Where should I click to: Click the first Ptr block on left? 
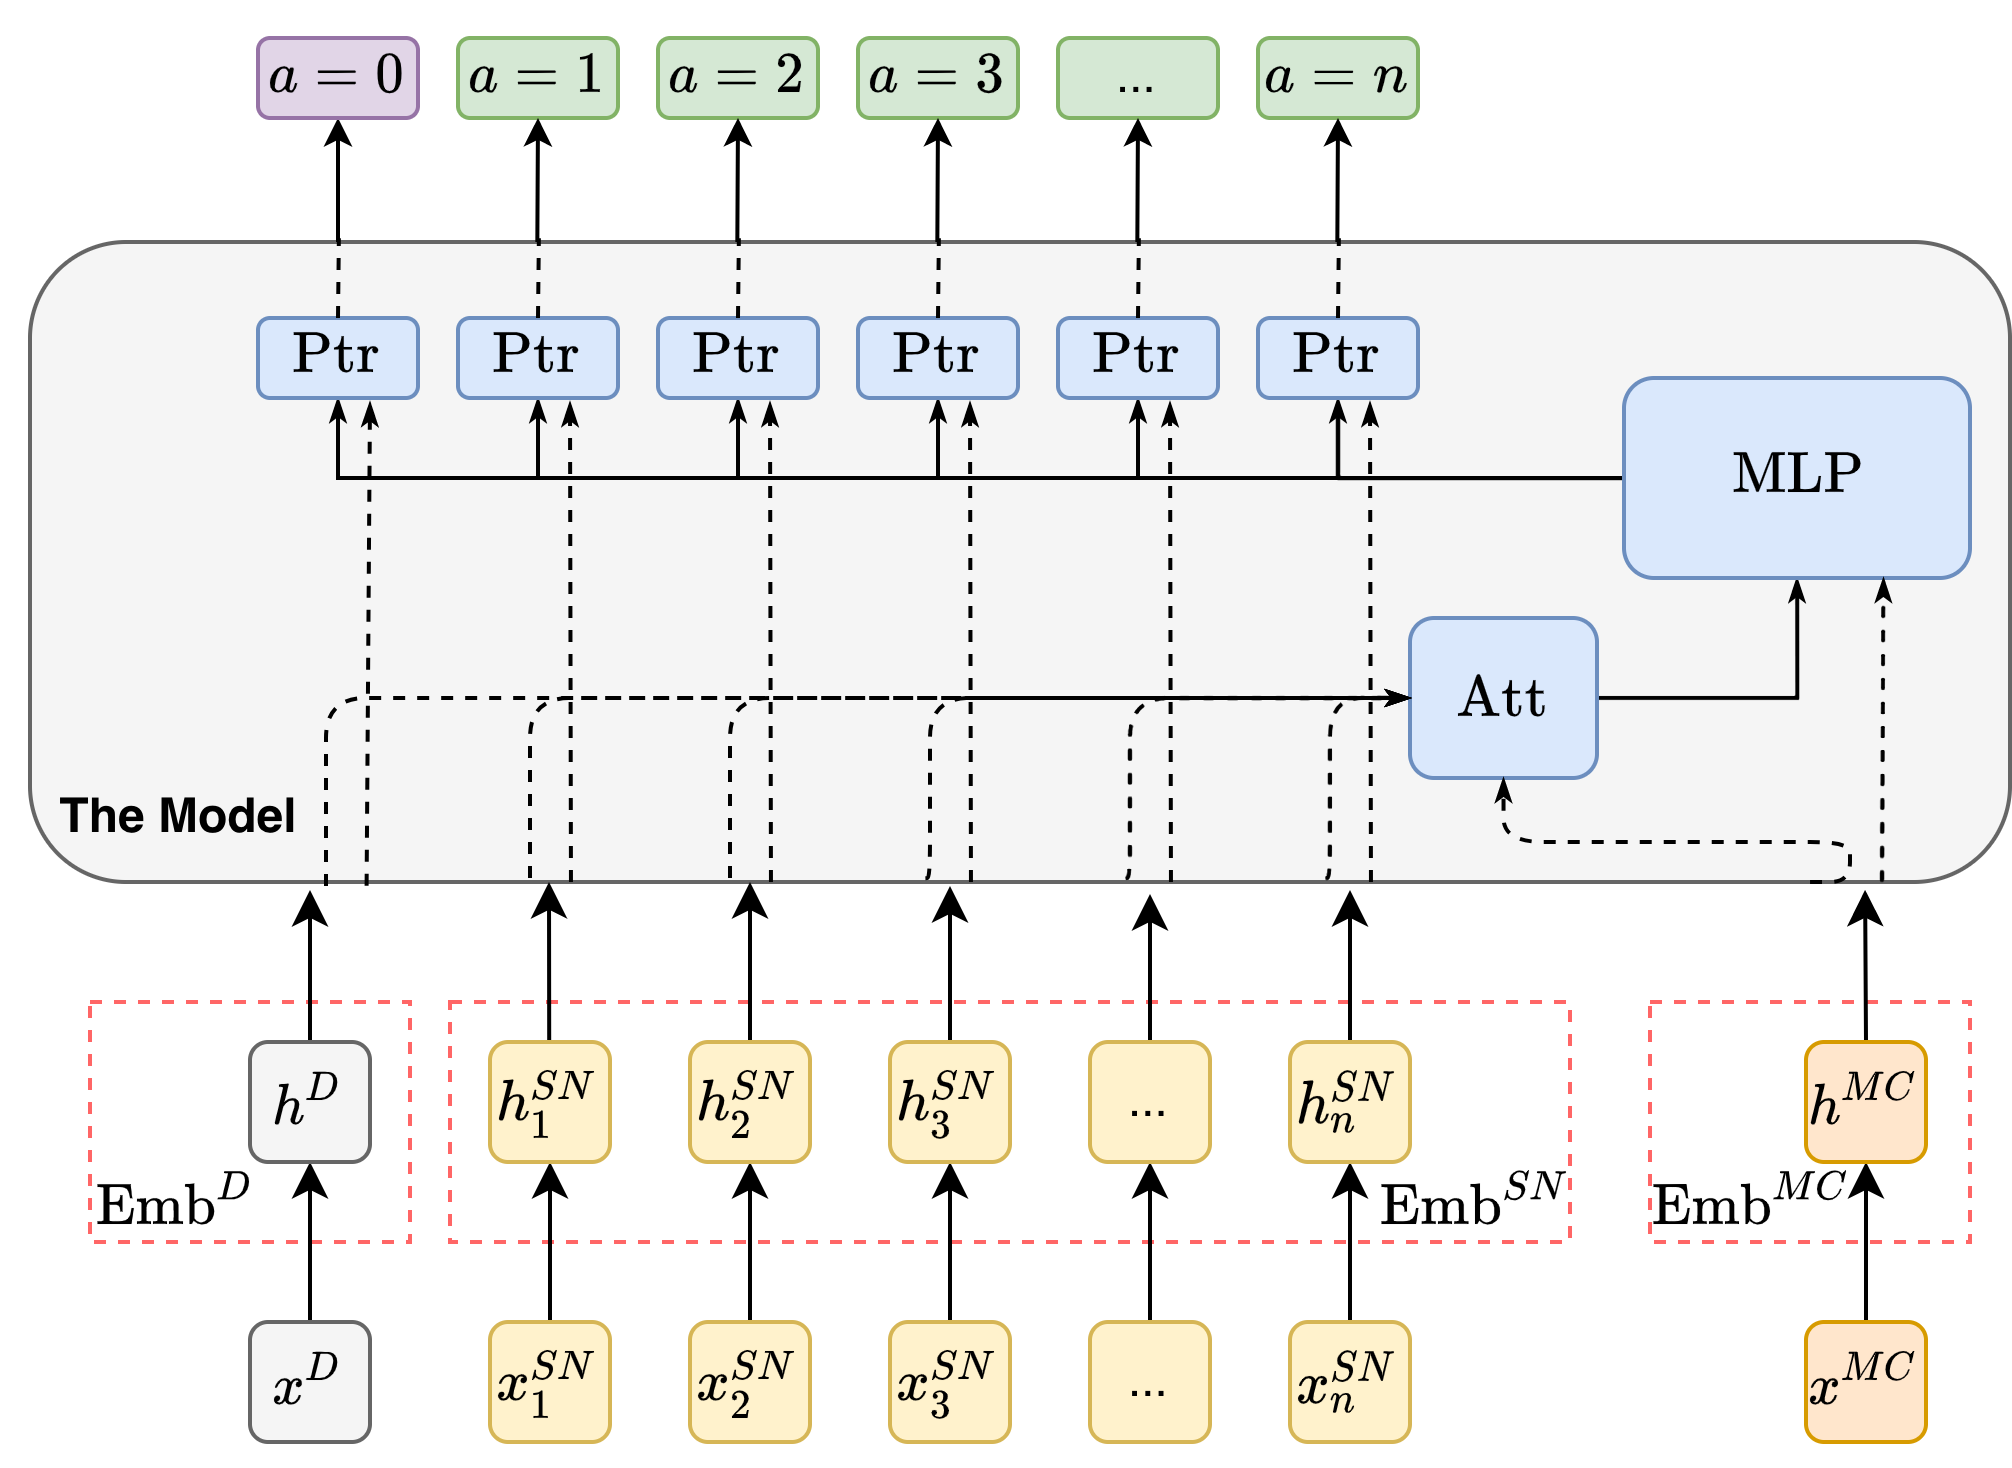pyautogui.click(x=338, y=357)
